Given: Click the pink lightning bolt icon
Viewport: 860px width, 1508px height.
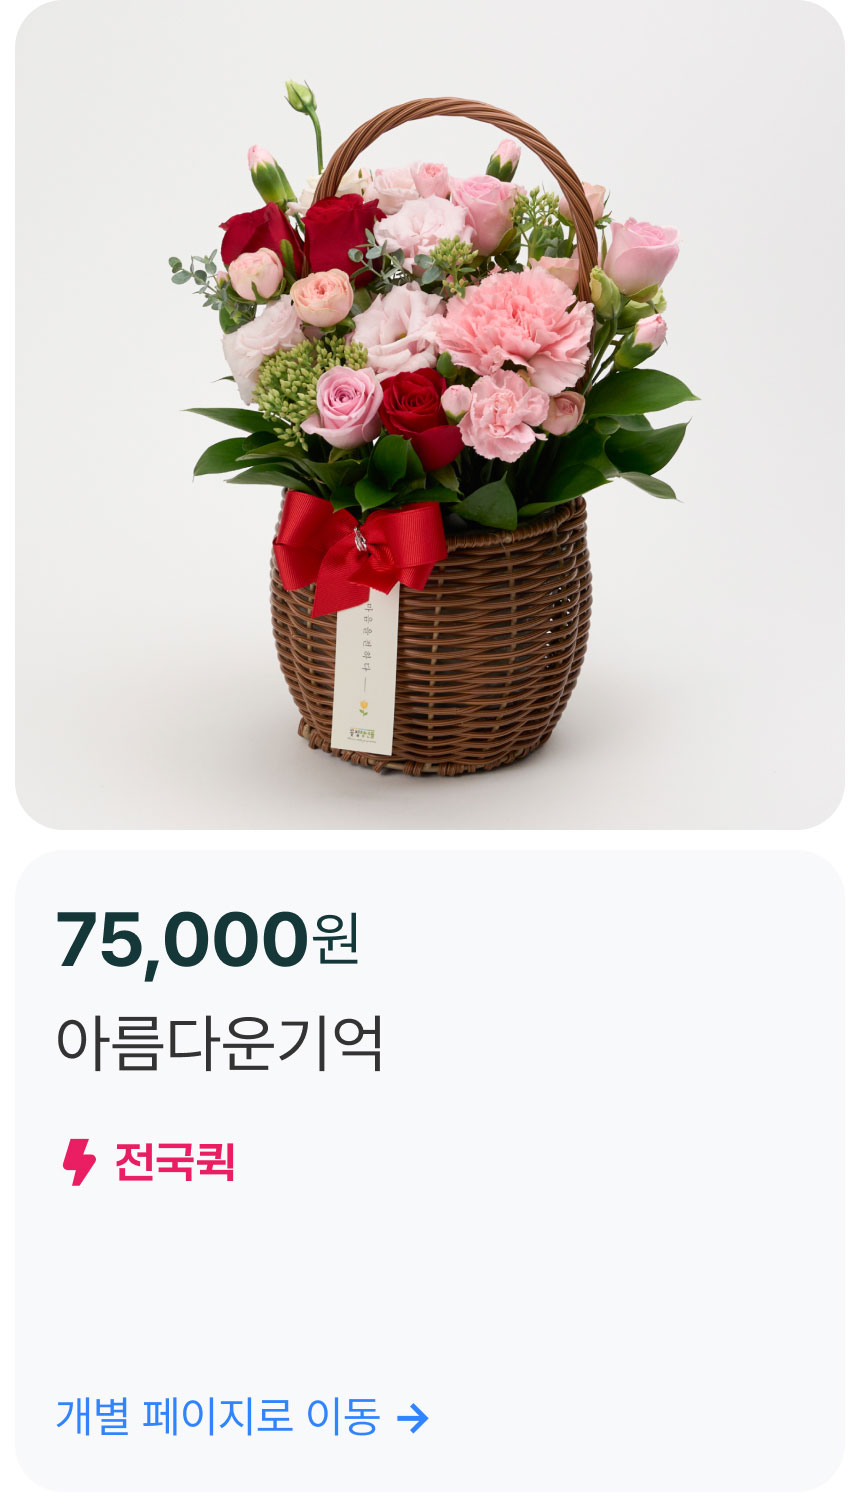Looking at the screenshot, I should point(78,1162).
